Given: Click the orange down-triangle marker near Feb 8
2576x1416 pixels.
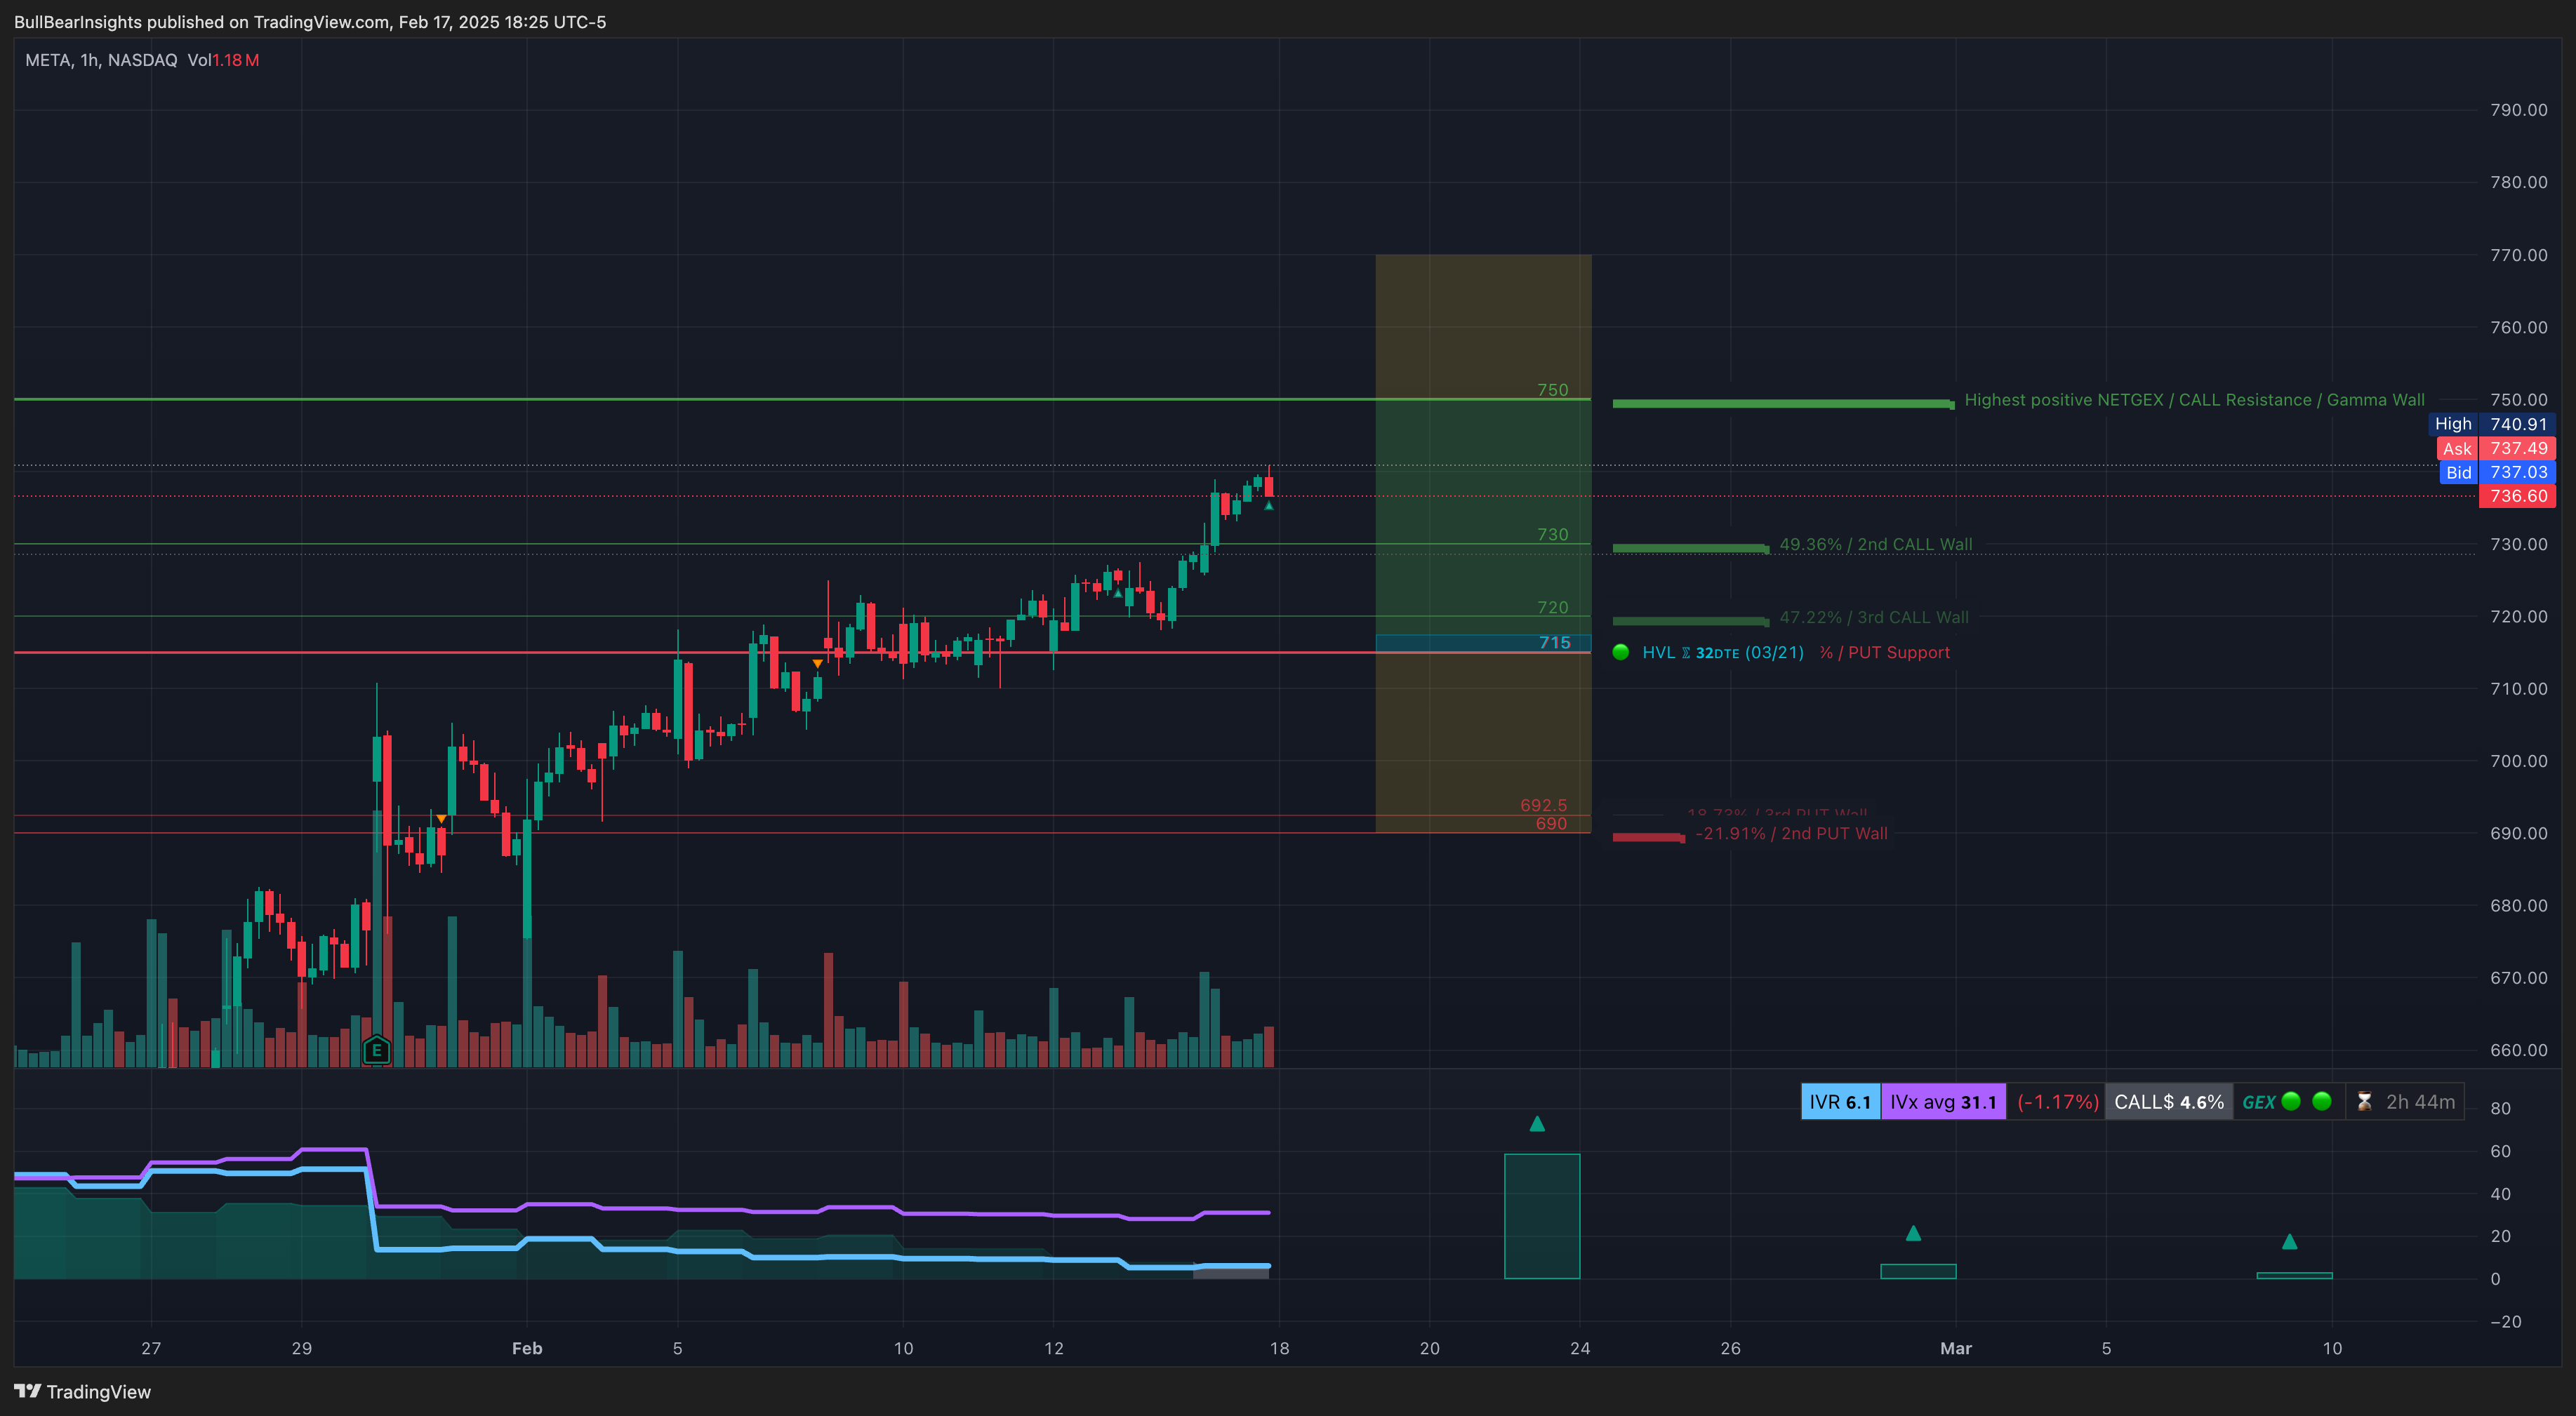Looking at the screenshot, I should tap(818, 664).
